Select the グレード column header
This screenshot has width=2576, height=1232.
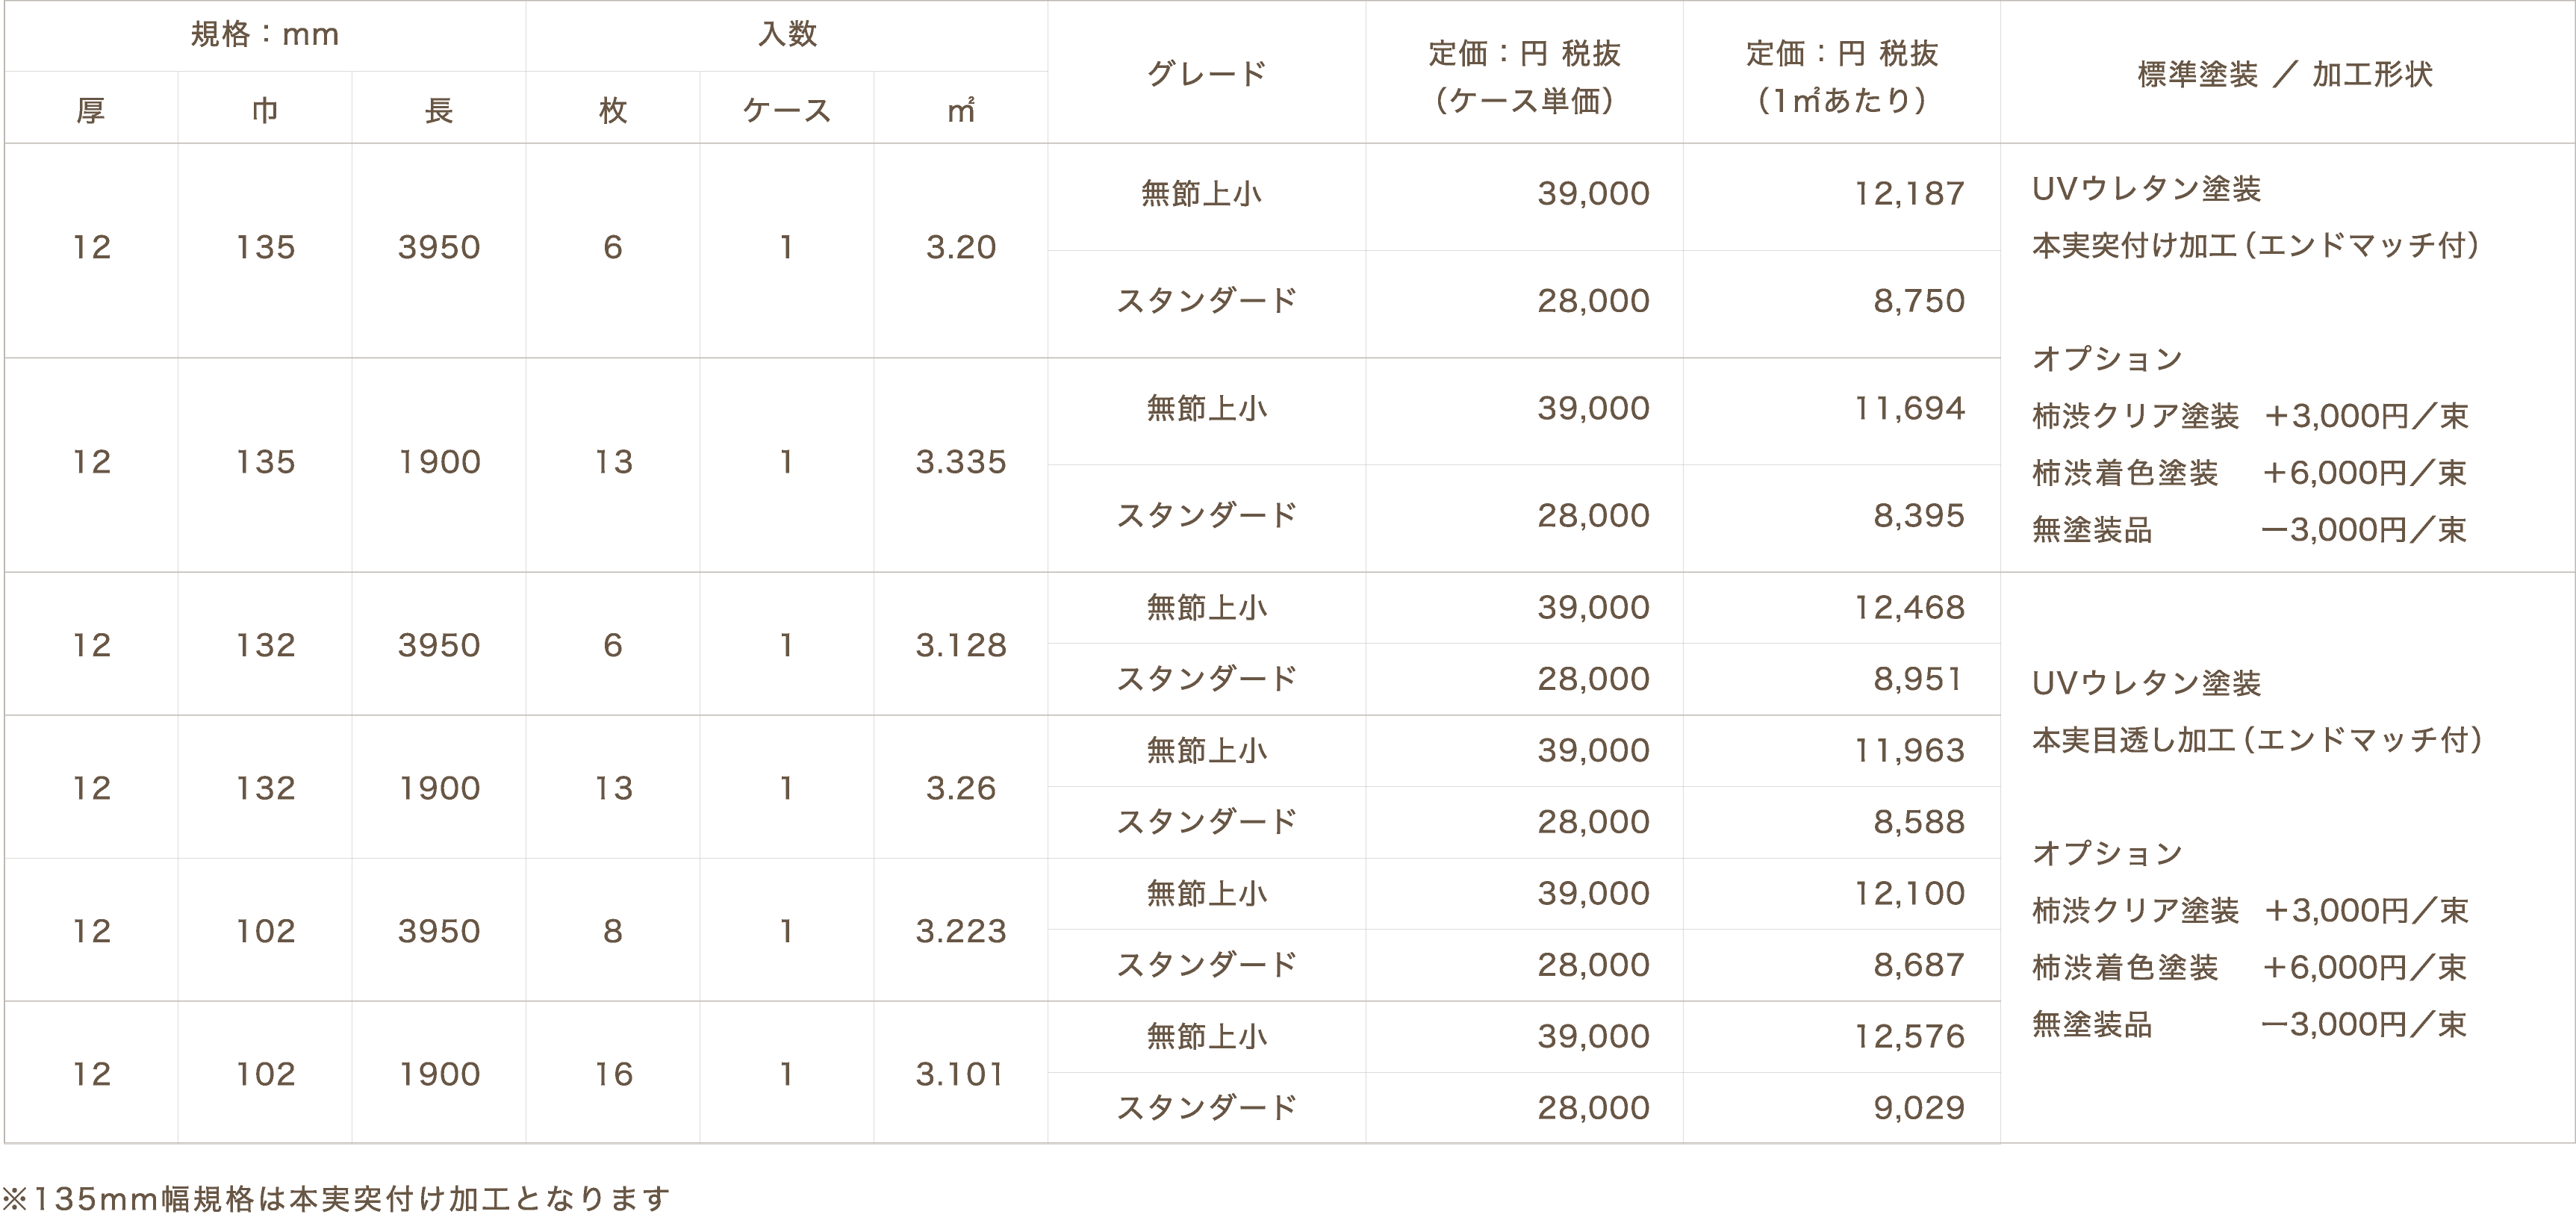pyautogui.click(x=1206, y=73)
